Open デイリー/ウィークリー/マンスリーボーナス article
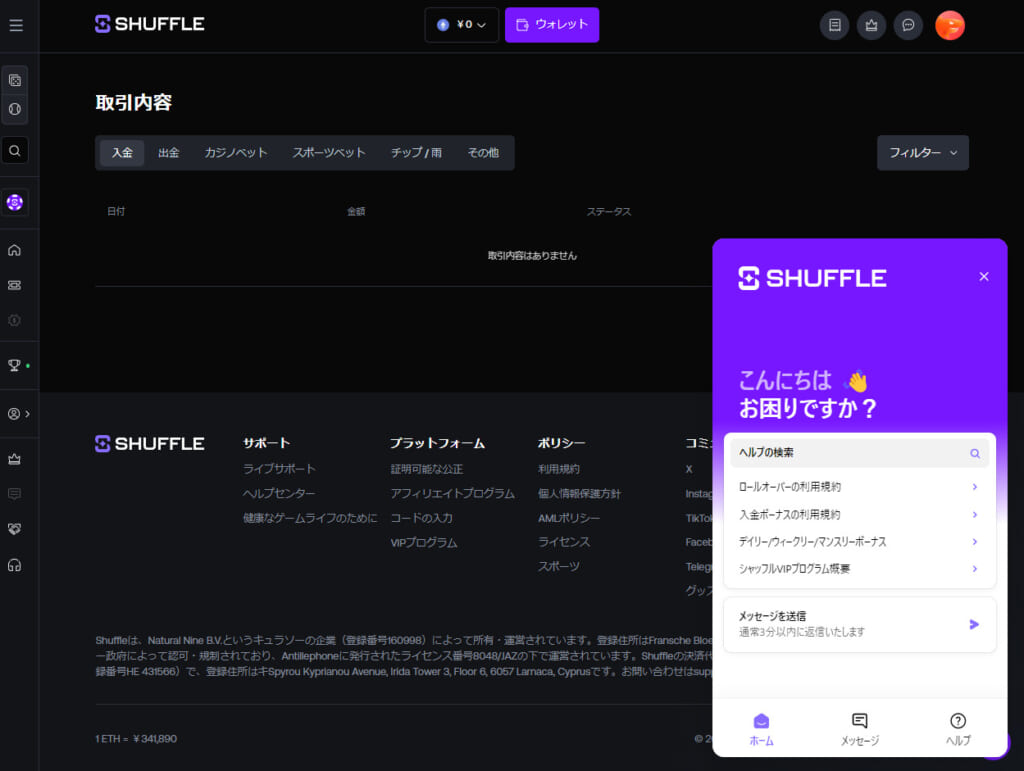The image size is (1024, 771). (859, 542)
